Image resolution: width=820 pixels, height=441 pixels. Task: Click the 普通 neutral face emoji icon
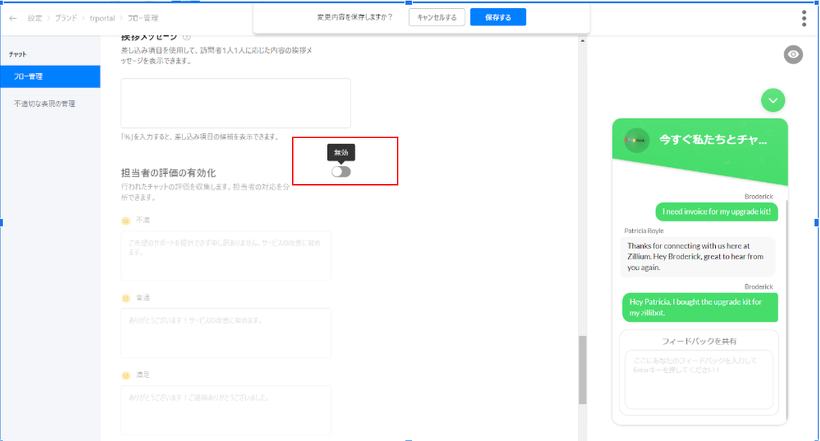point(126,298)
